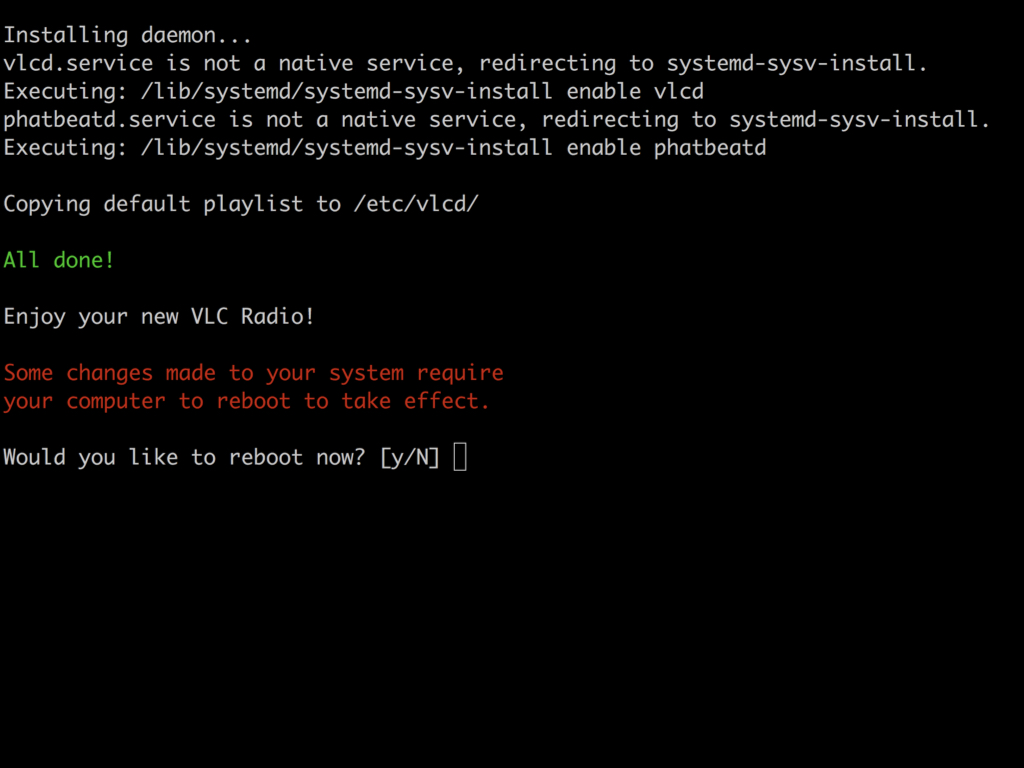Screen dimensions: 1024x768
Task: Click the 'enable vlcd' command text
Action: 635,91
